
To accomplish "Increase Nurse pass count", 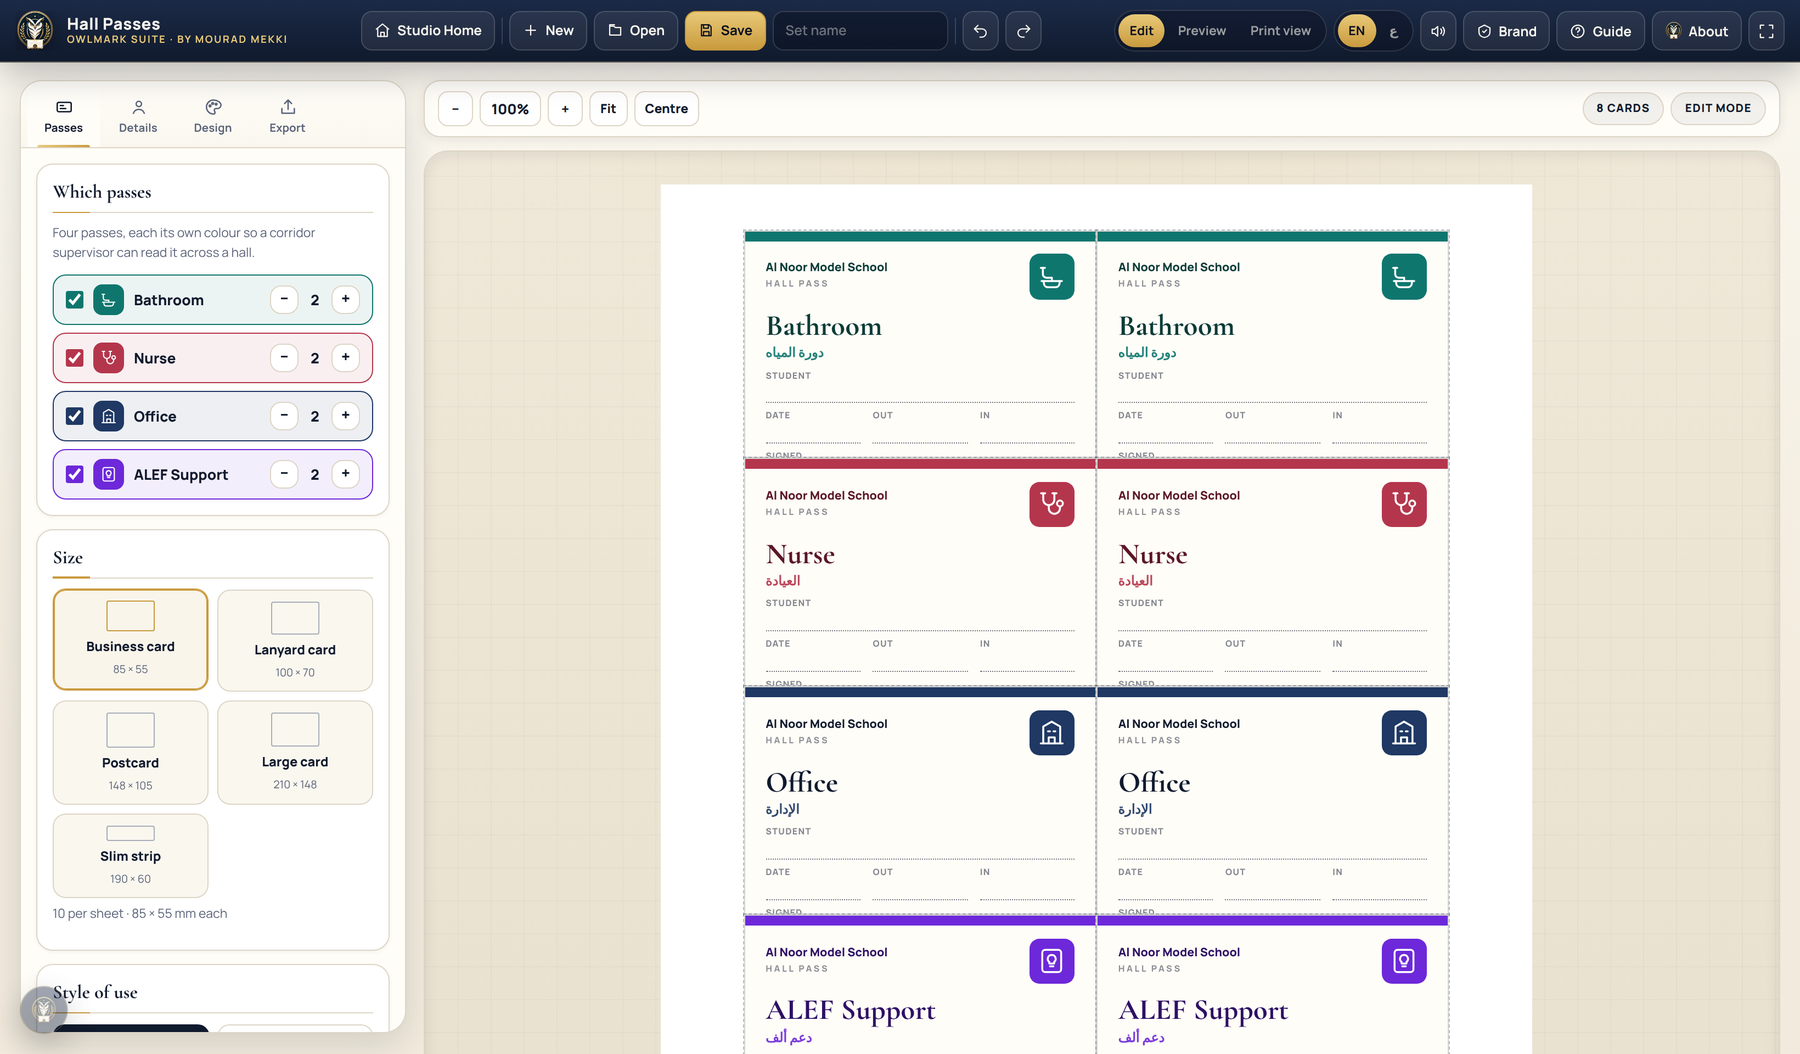I will 345,357.
